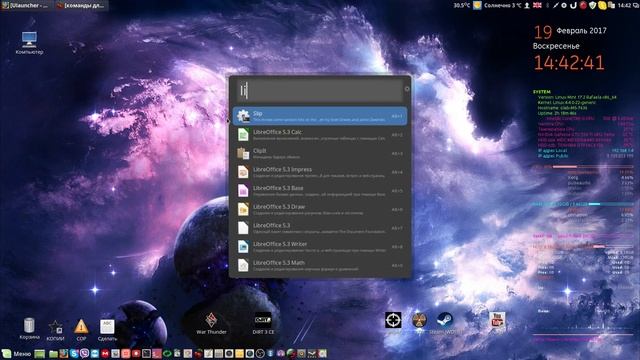640x360 pixels.
Task: Open ClipIt clipboard manager result
Action: [320, 153]
